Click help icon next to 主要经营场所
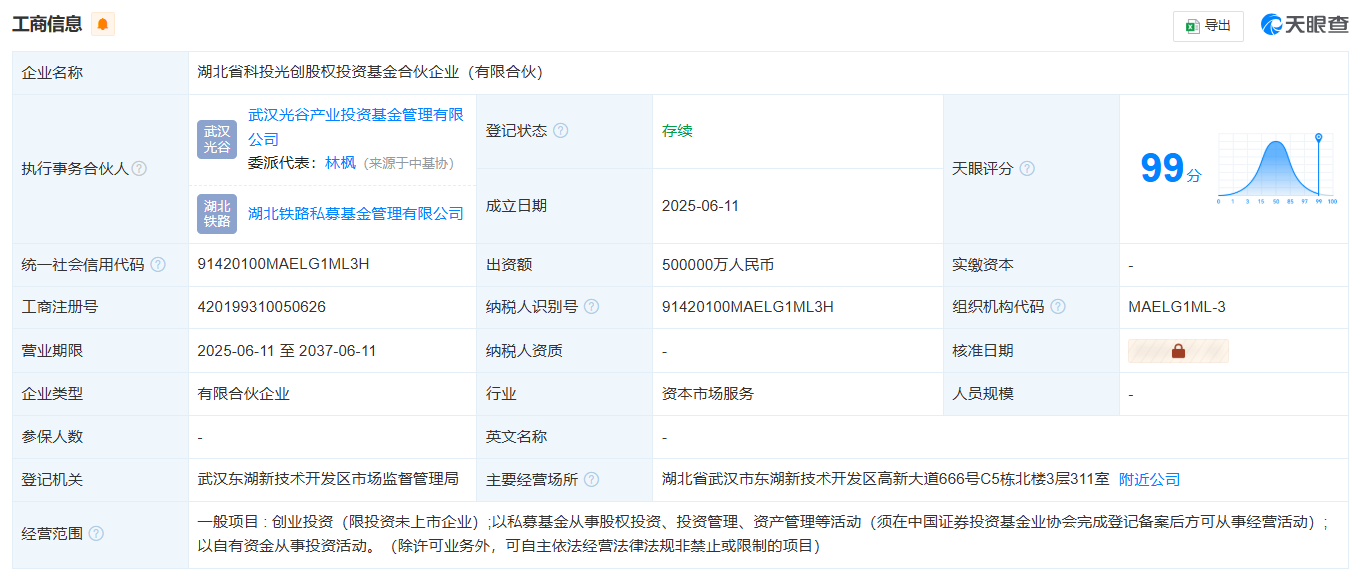 click(x=592, y=480)
